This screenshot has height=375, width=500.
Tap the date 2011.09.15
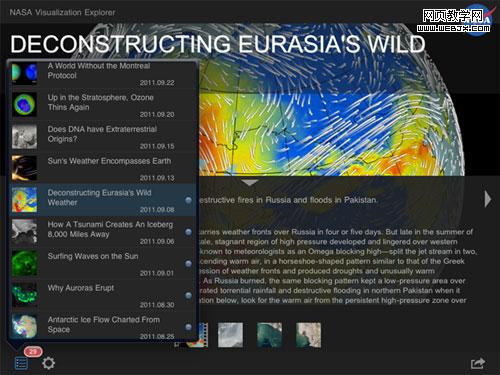157,146
